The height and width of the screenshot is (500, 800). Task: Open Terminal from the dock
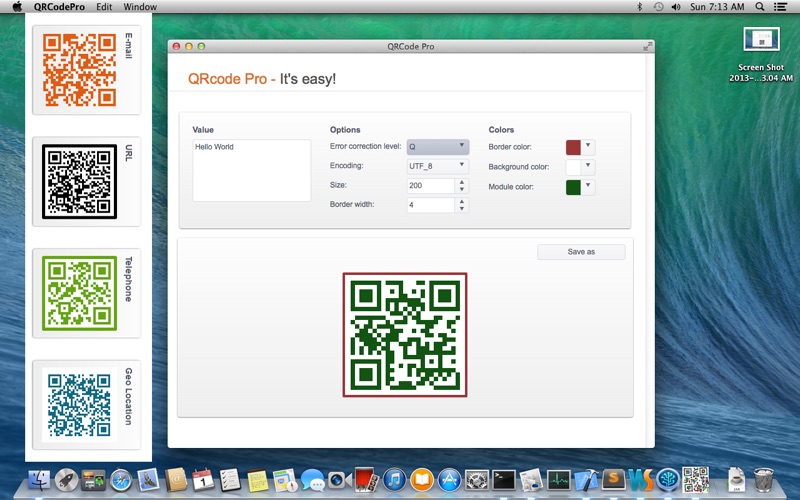coord(504,480)
